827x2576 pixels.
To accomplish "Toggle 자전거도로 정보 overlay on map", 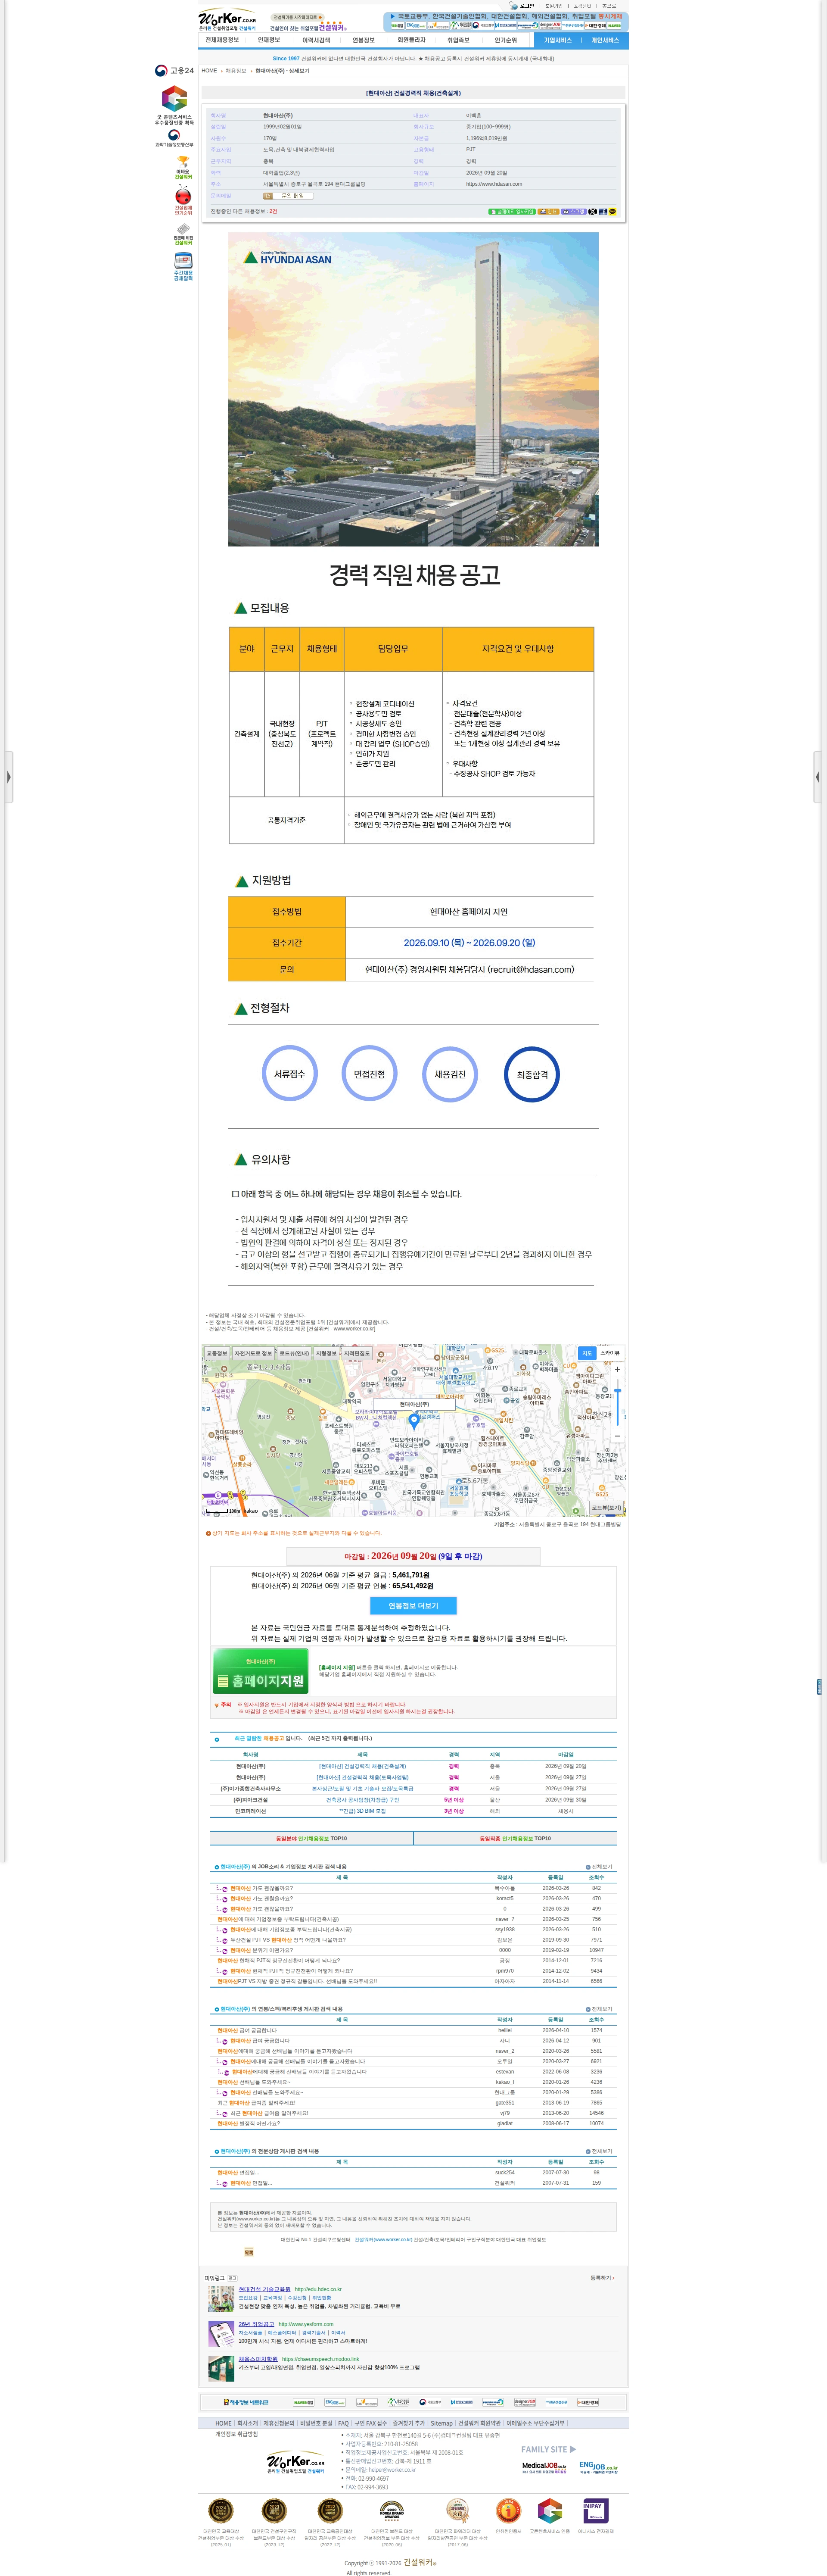I will (253, 1353).
